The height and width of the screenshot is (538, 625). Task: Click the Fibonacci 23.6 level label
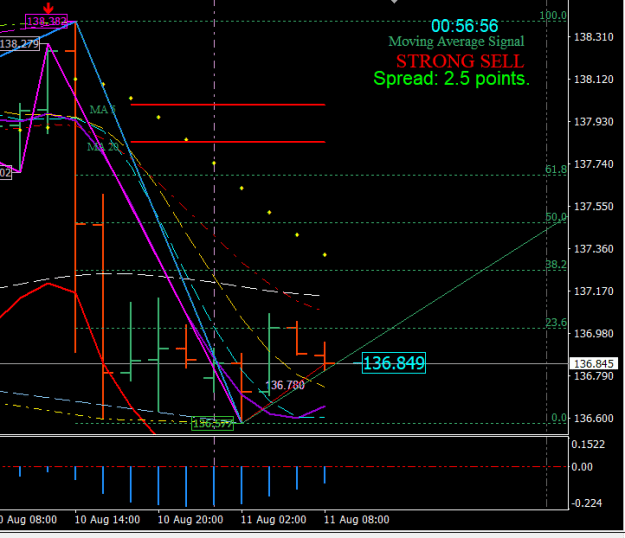coord(556,322)
